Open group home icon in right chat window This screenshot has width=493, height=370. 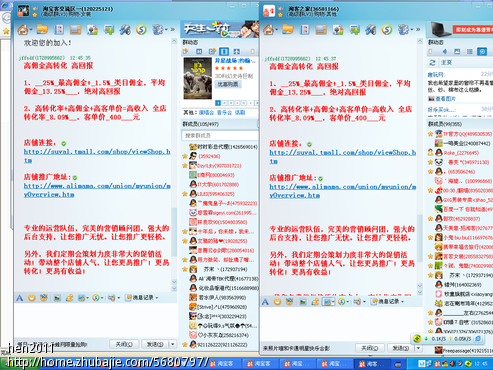tap(268, 30)
